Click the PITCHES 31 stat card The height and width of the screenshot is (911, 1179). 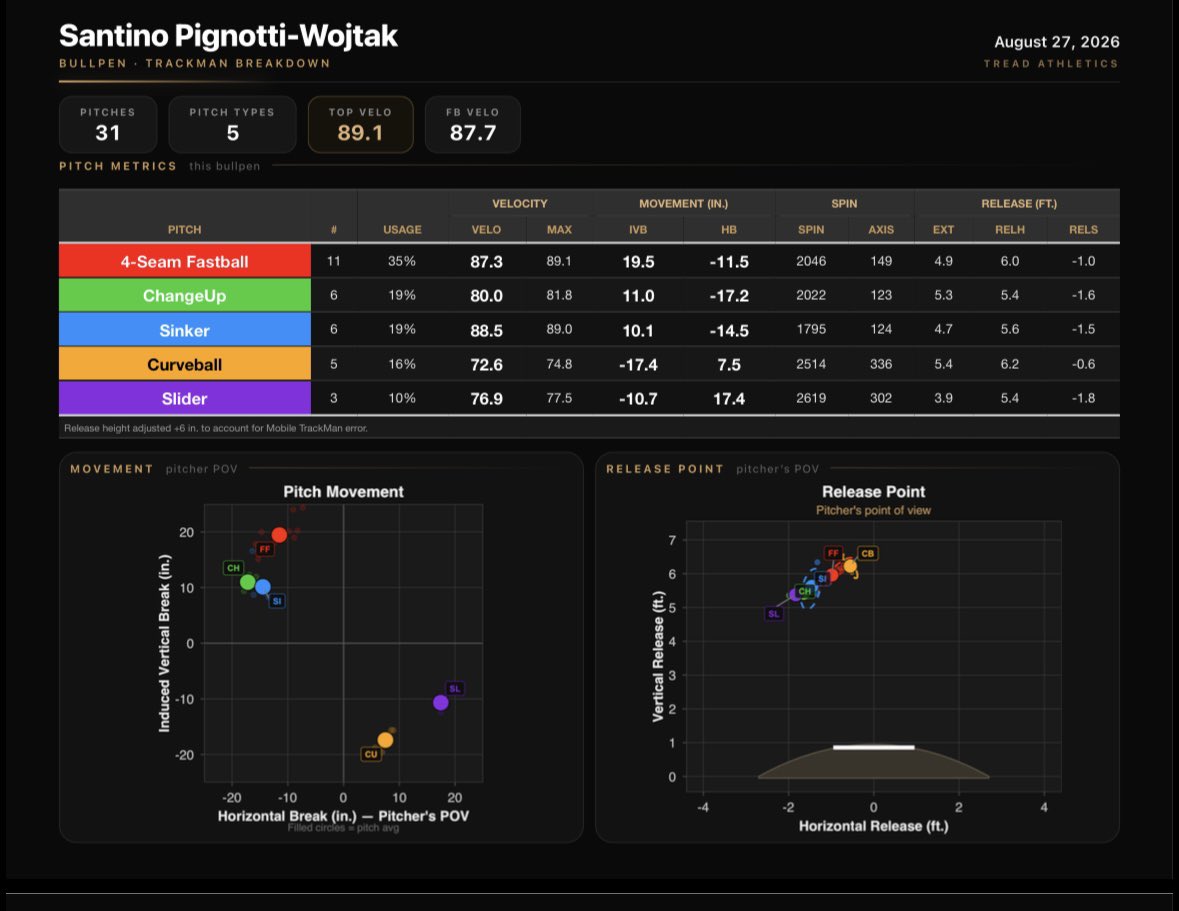pyautogui.click(x=108, y=125)
